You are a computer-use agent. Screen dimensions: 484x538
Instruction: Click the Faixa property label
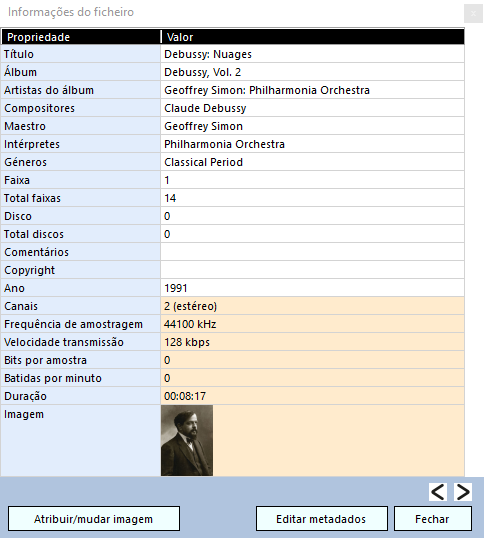click(17, 180)
